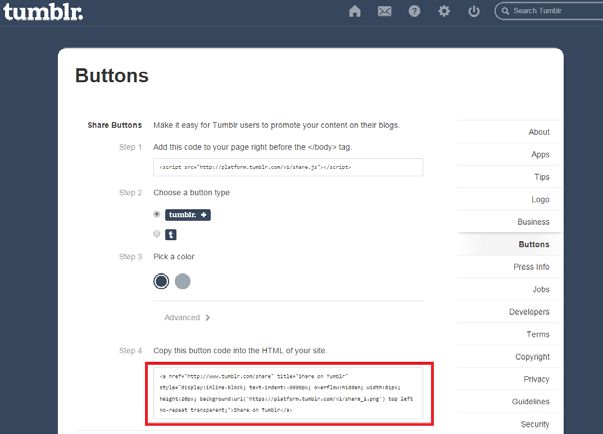View the Copyright page
The width and height of the screenshot is (603, 434).
(x=532, y=357)
